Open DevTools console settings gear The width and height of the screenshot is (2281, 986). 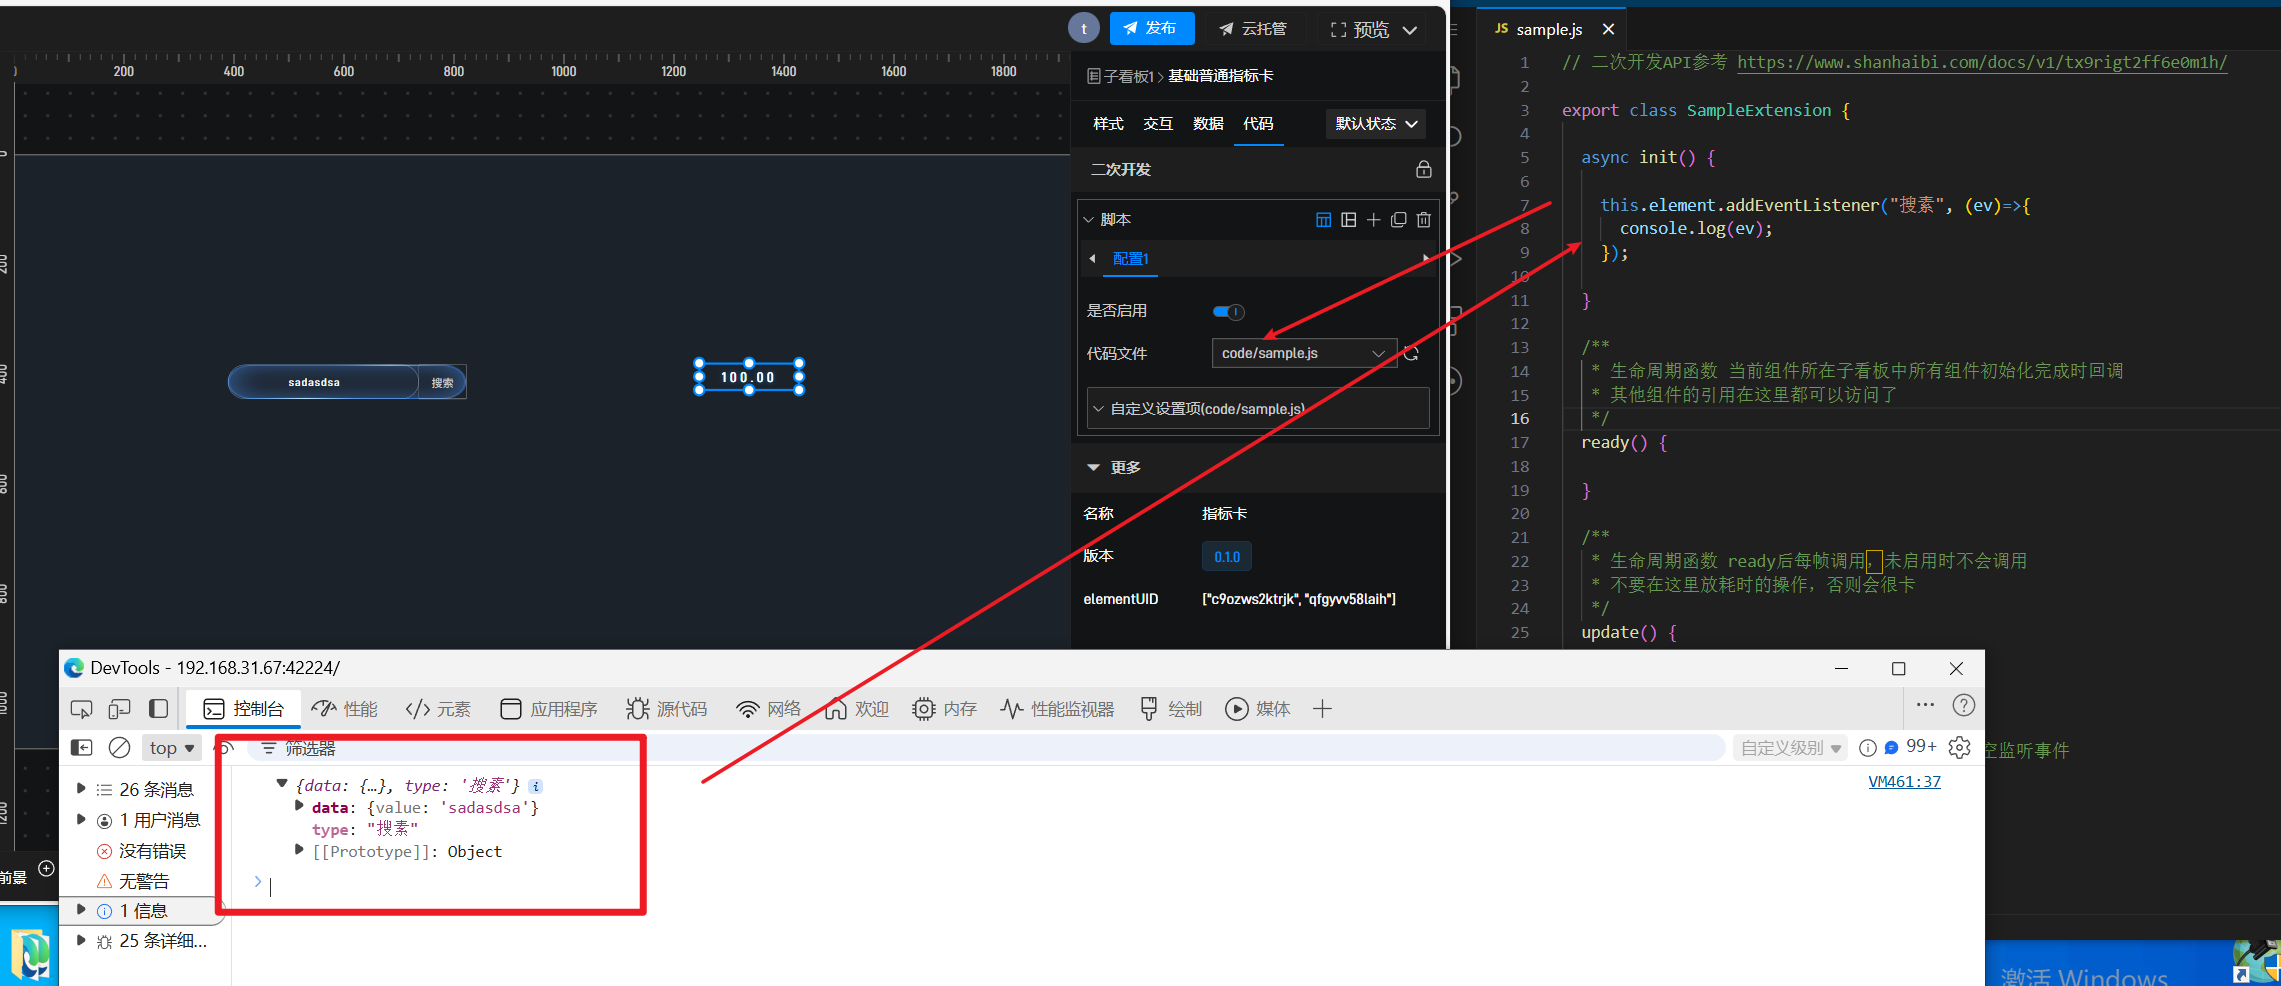coord(1959,748)
